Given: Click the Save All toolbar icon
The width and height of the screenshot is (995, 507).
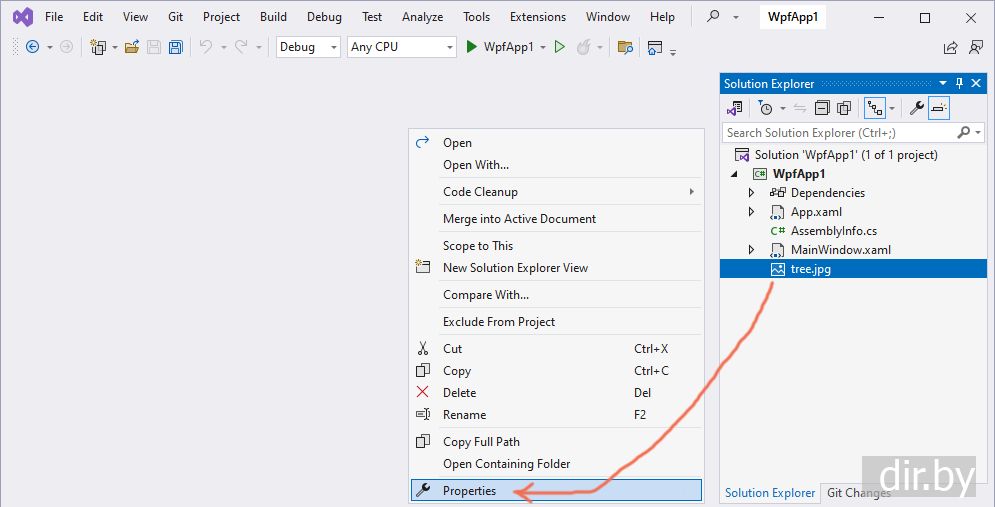Looking at the screenshot, I should point(176,47).
